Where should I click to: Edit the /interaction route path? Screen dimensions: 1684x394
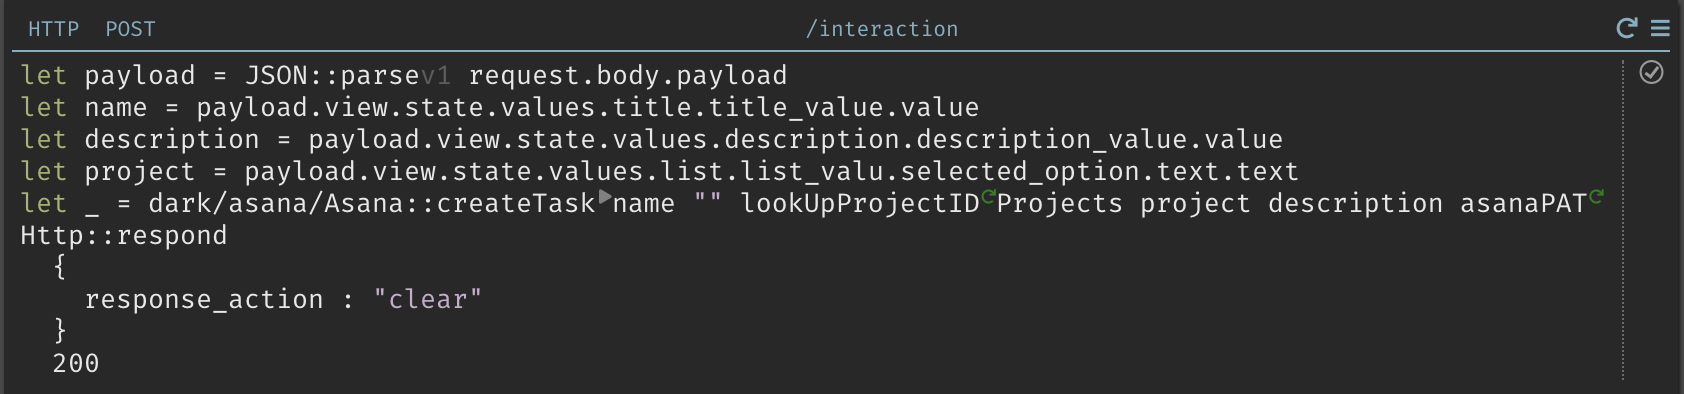882,29
